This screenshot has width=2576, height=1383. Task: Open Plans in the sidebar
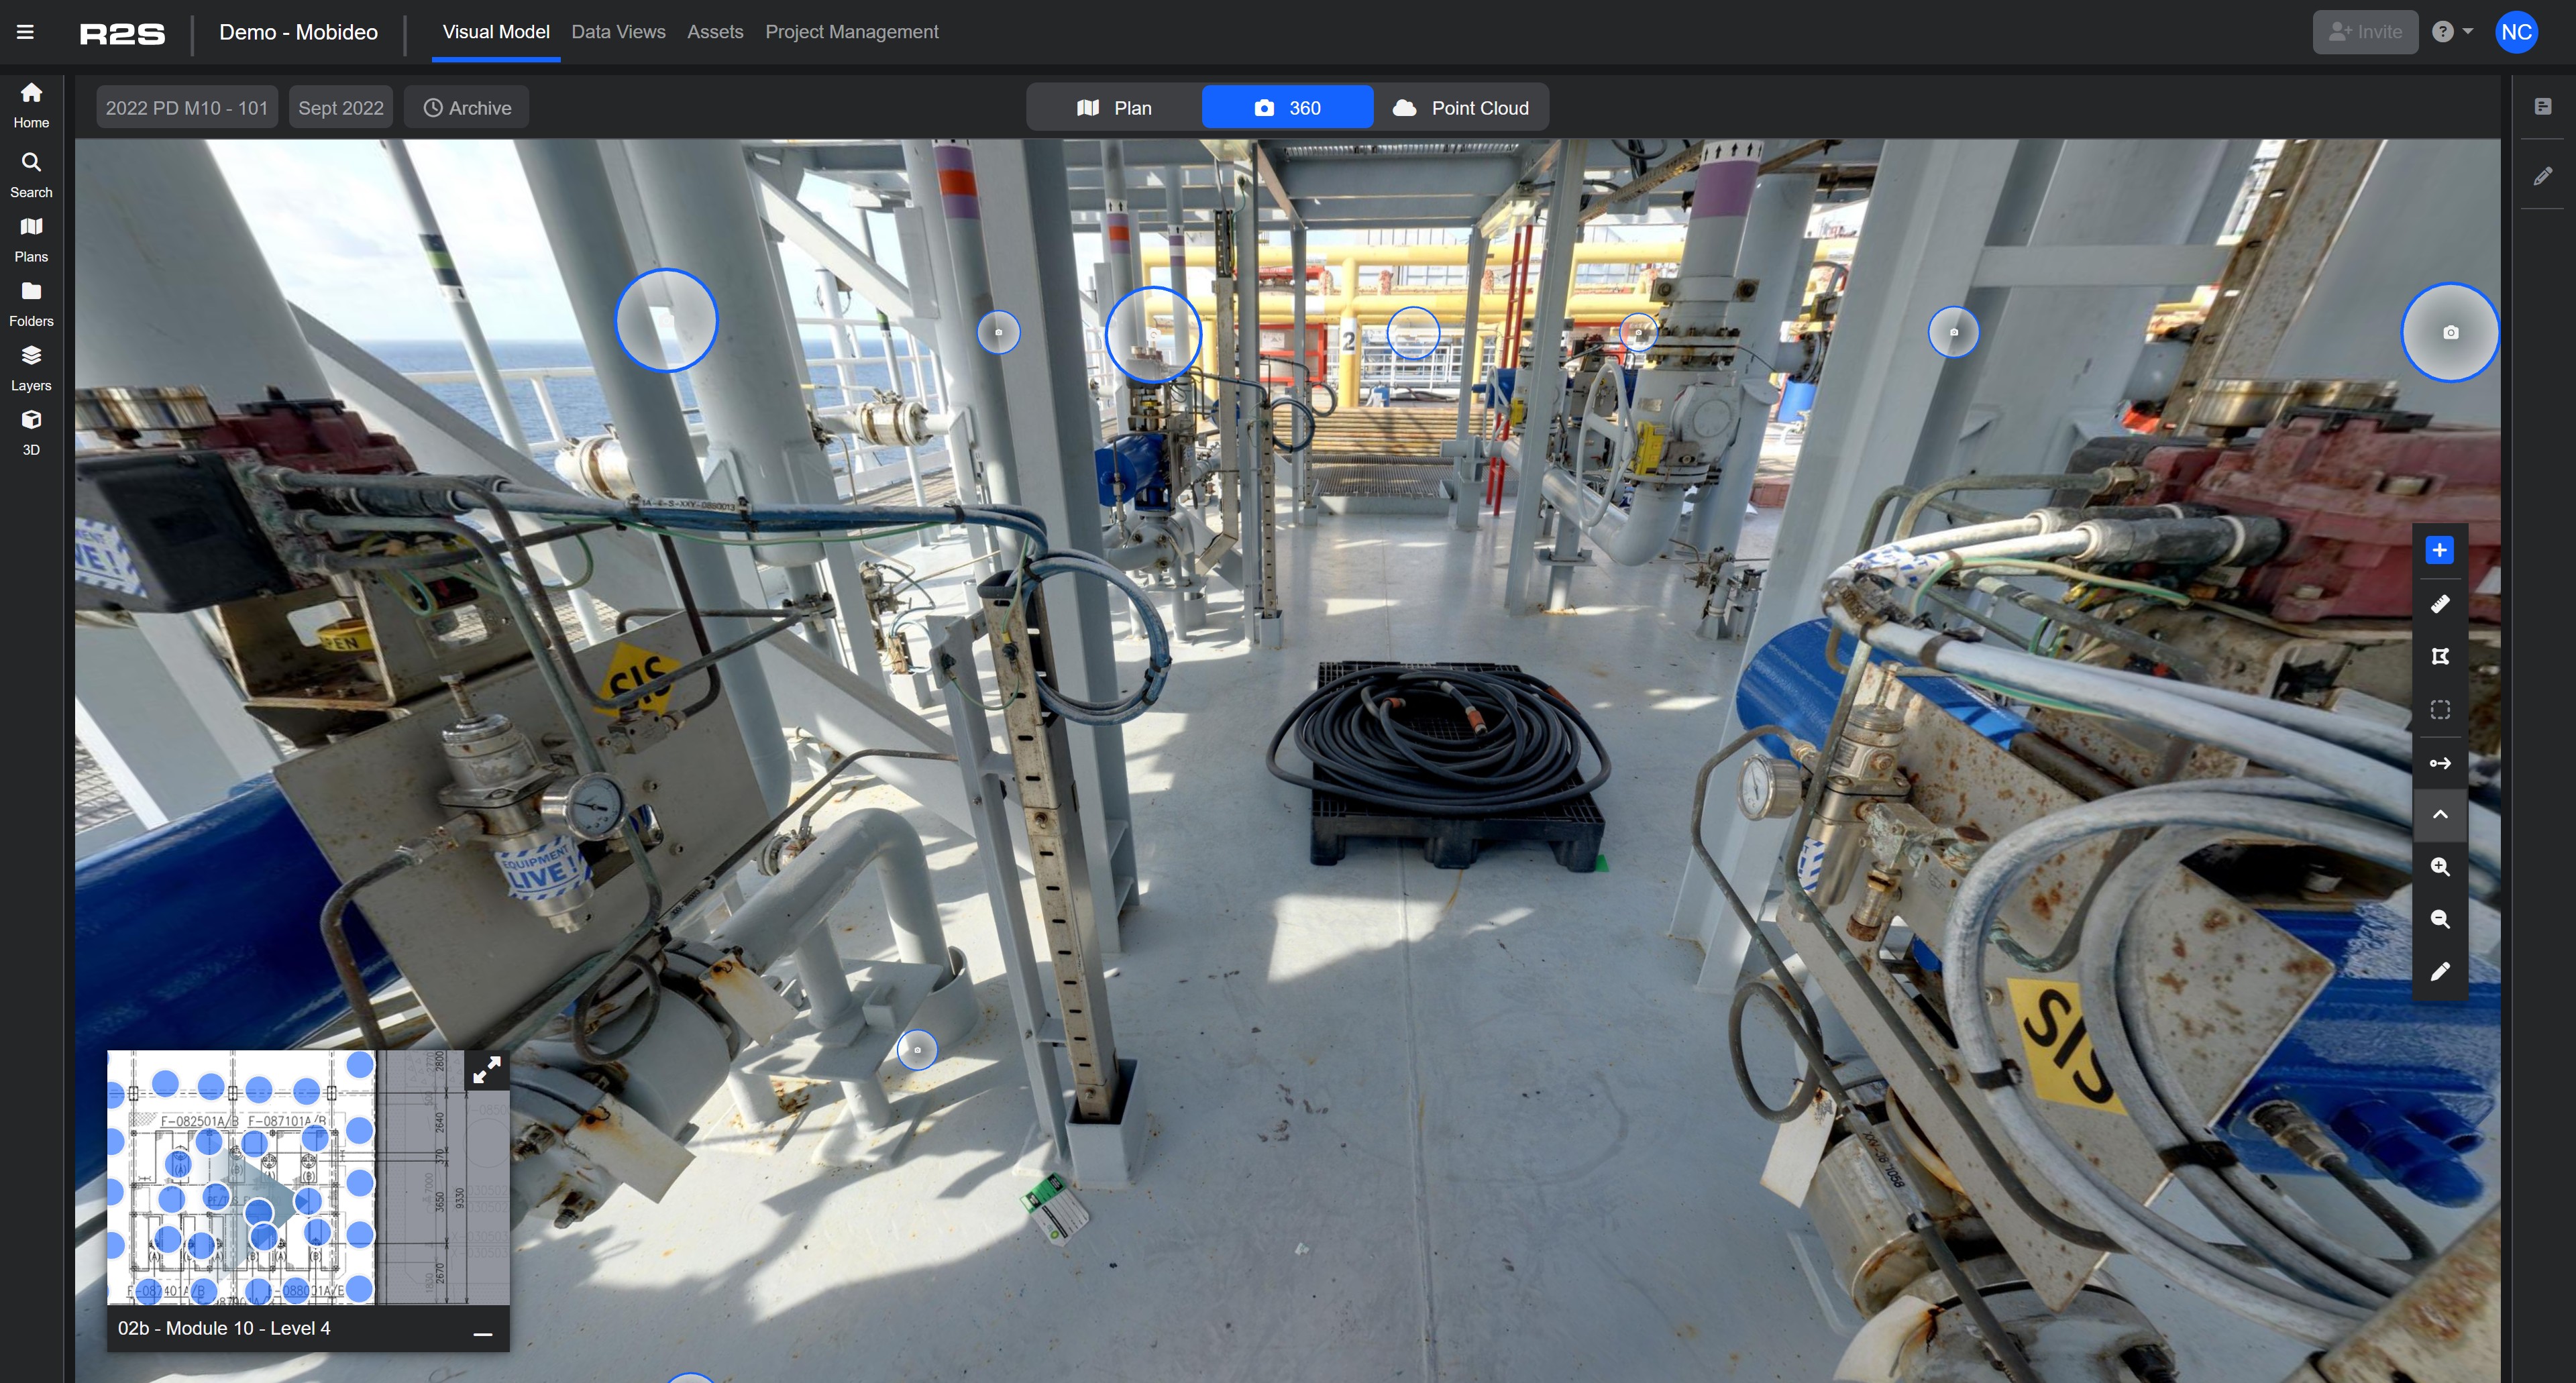pos(31,240)
